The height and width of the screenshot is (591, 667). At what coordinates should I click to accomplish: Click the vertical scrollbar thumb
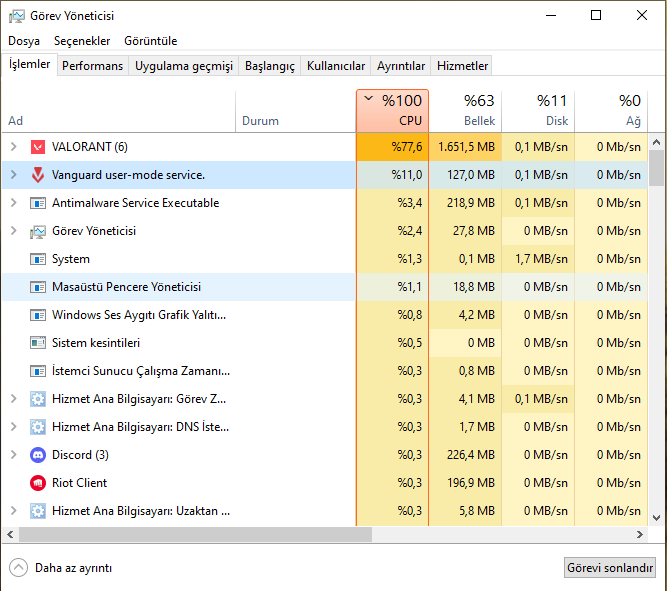656,168
